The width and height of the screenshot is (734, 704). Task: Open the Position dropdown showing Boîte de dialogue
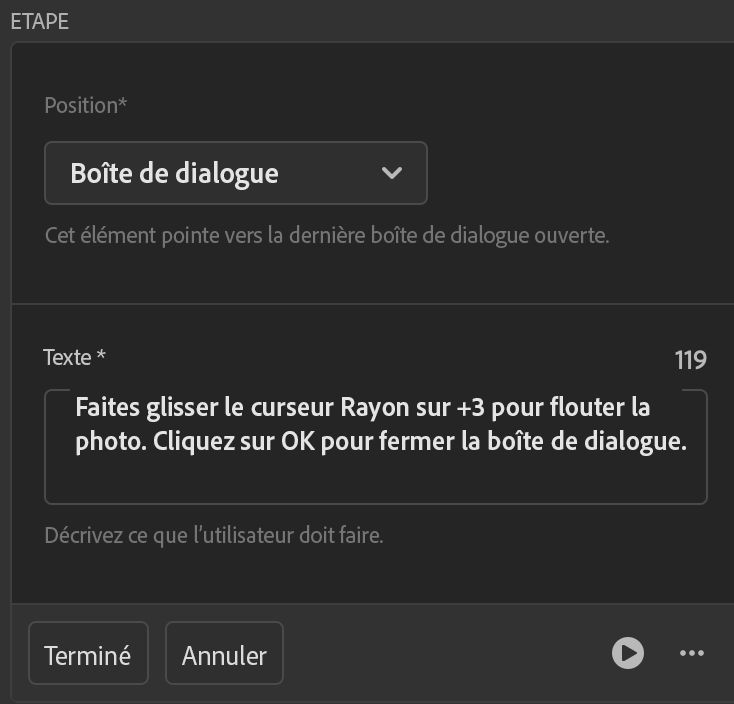tap(235, 173)
